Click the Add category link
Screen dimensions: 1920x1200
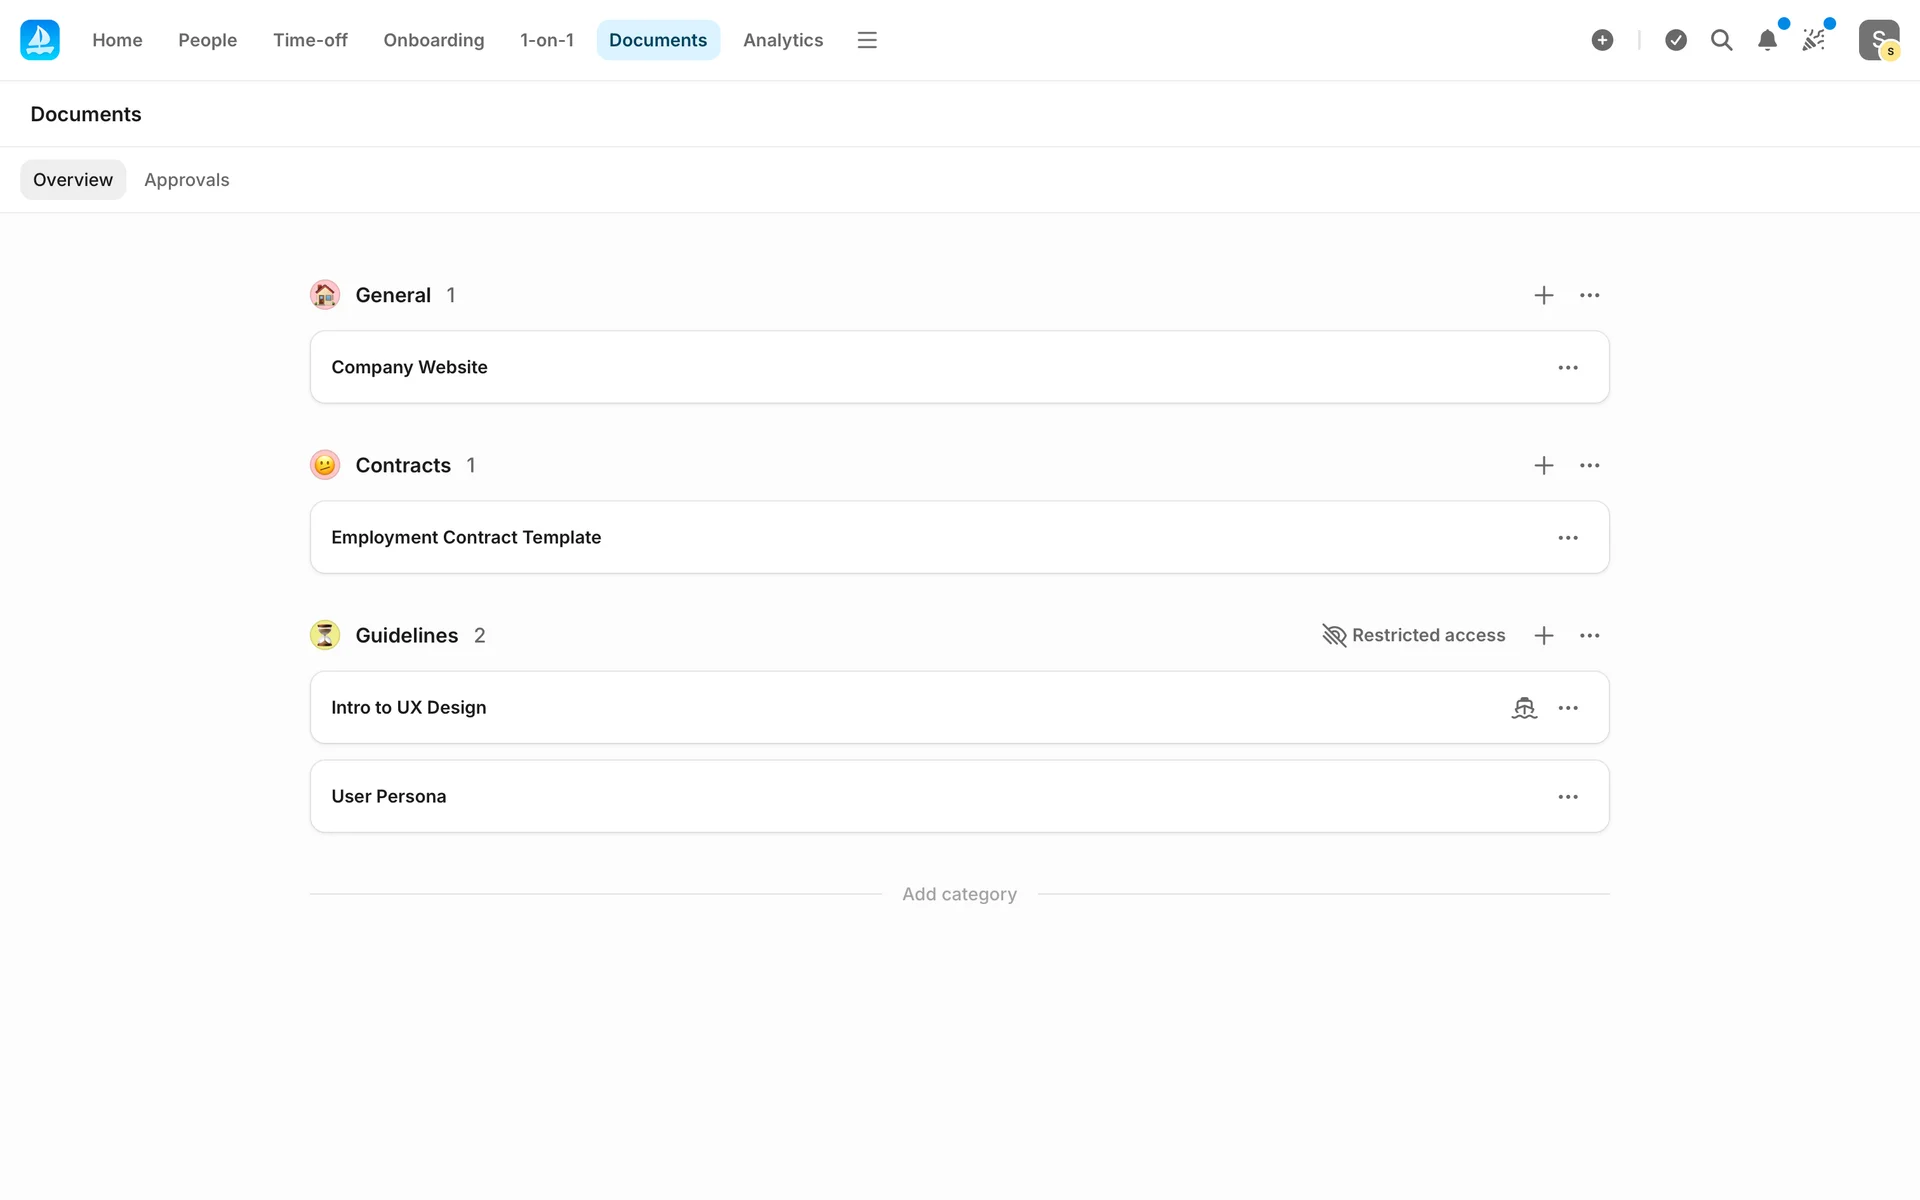pos(959,894)
